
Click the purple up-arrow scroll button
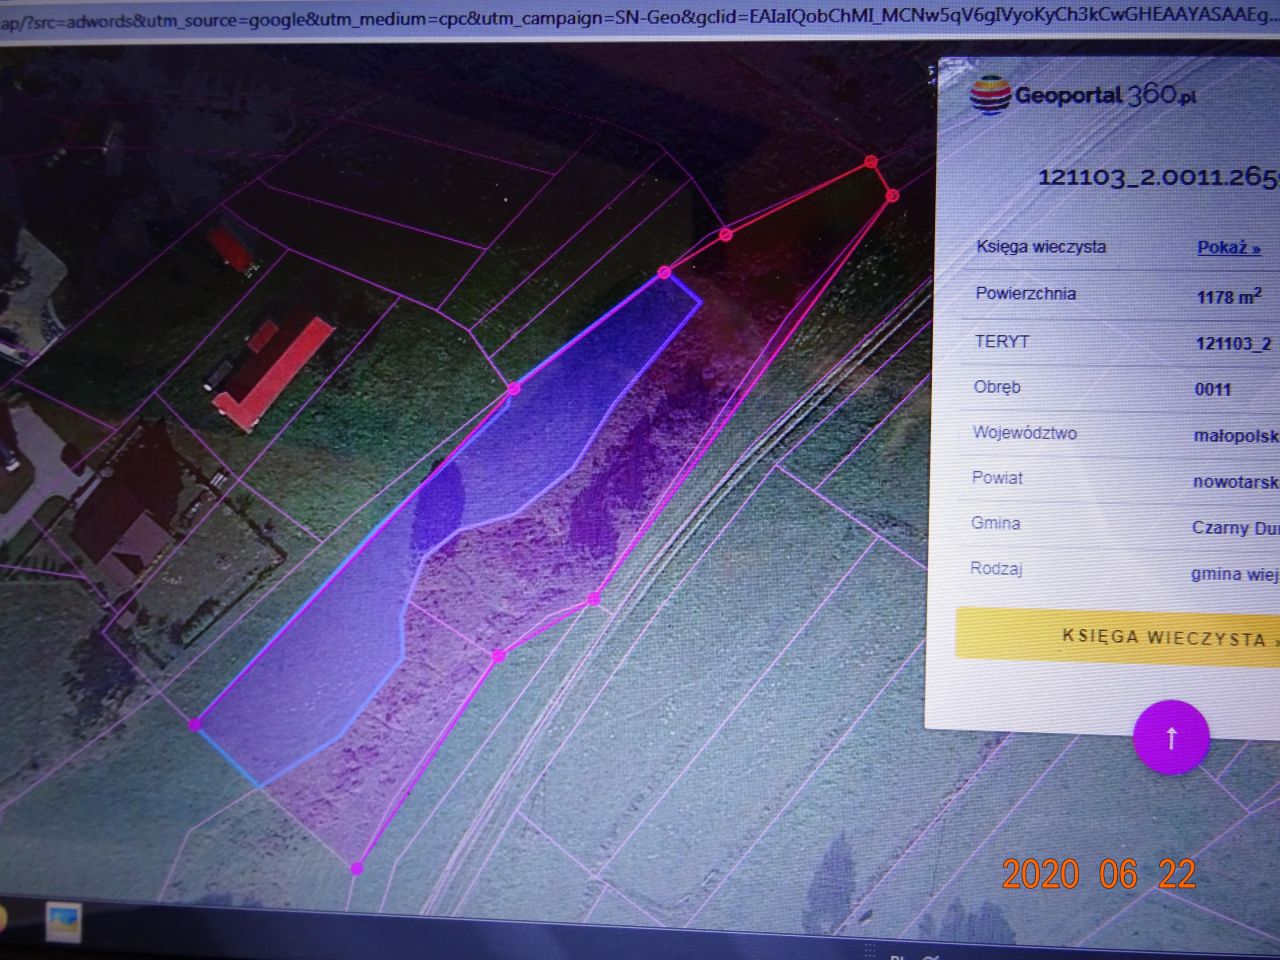1170,737
